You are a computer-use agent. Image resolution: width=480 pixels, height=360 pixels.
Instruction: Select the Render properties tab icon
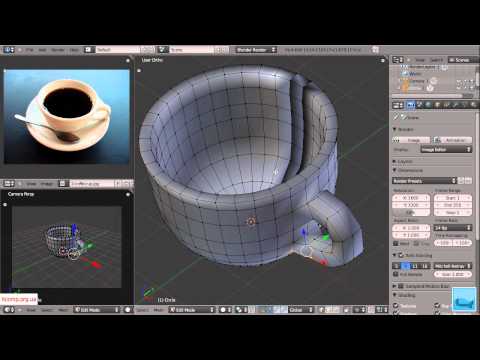click(410, 105)
